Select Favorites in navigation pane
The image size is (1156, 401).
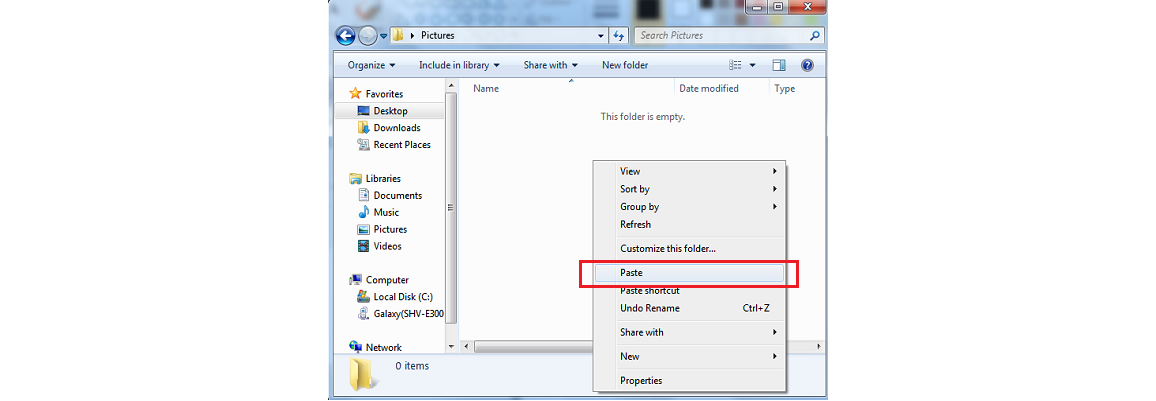point(384,94)
